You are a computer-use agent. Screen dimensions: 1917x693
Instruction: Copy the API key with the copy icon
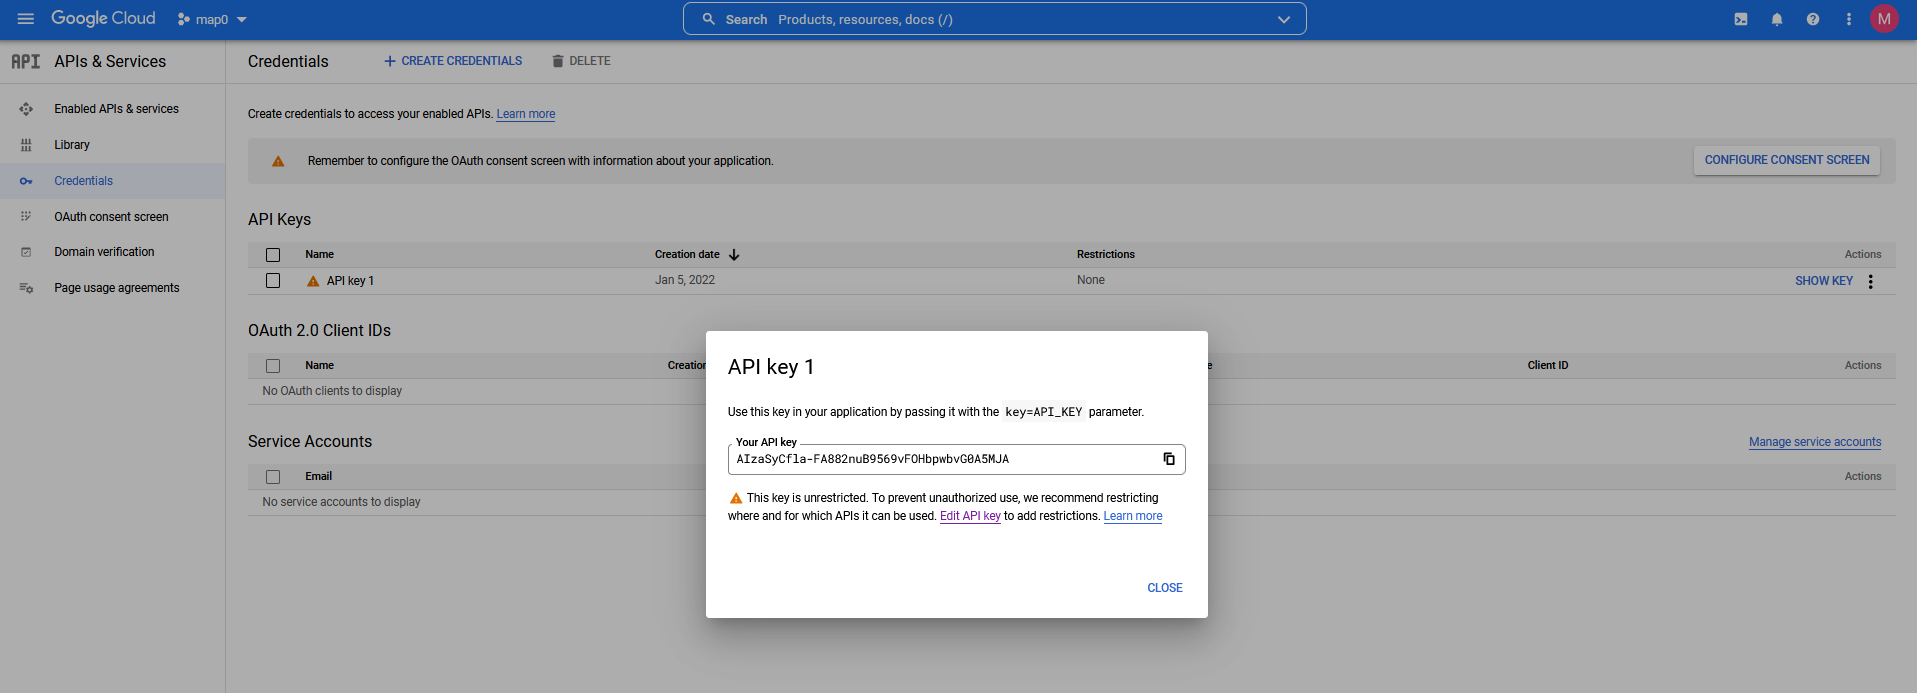[1168, 459]
